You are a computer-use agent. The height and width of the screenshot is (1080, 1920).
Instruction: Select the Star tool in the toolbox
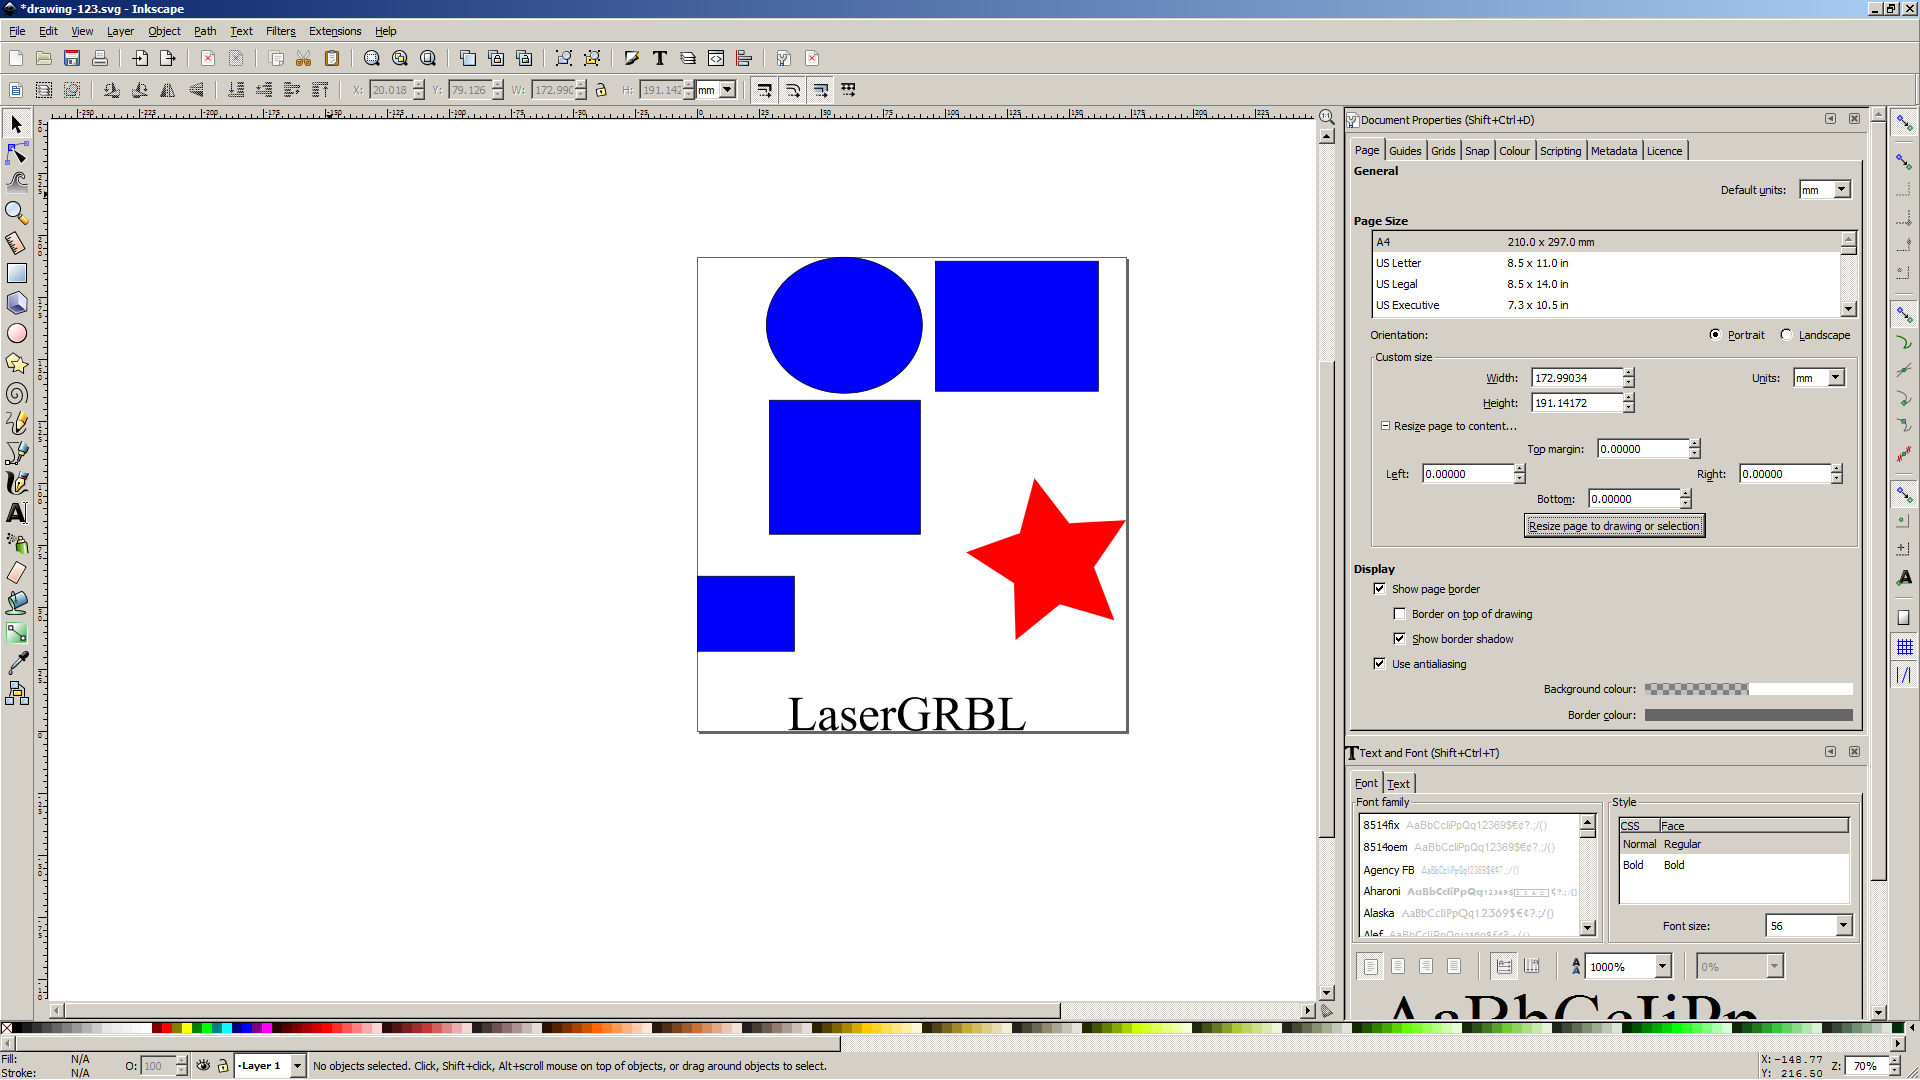(17, 364)
